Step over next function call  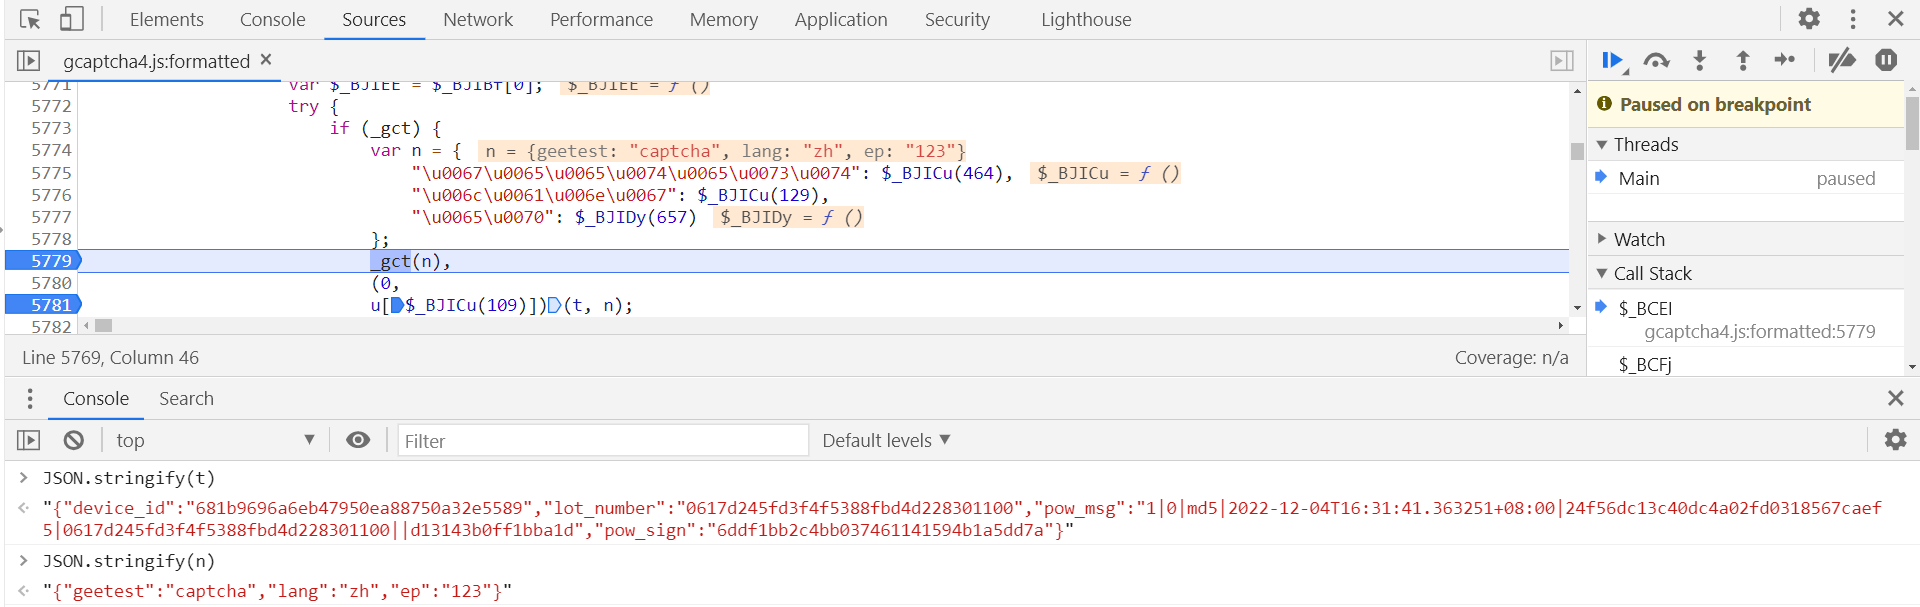1656,61
